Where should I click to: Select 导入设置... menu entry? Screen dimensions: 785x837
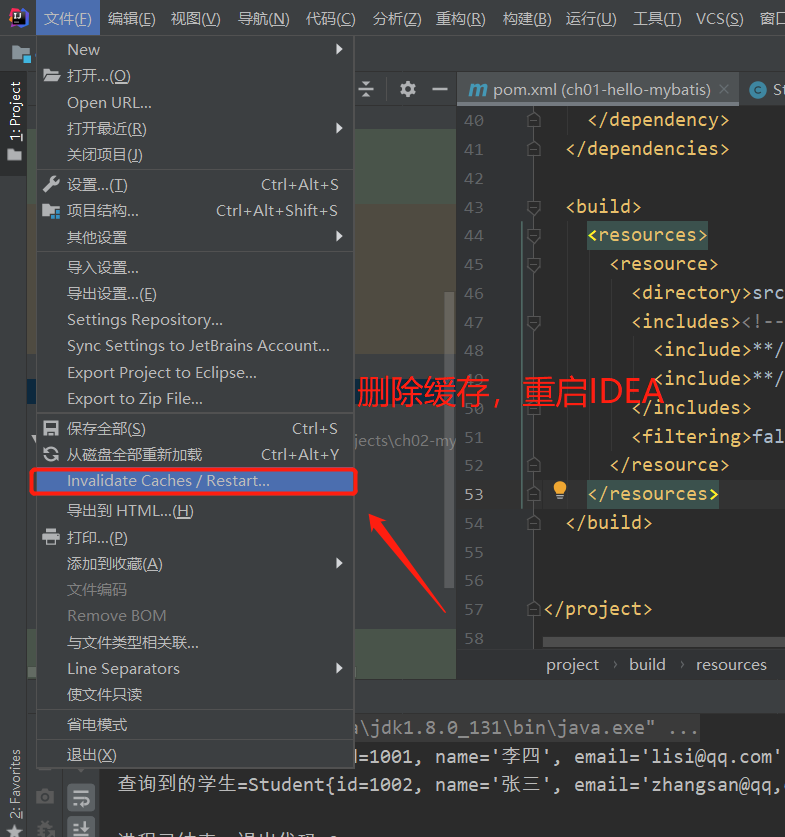[x=195, y=267]
